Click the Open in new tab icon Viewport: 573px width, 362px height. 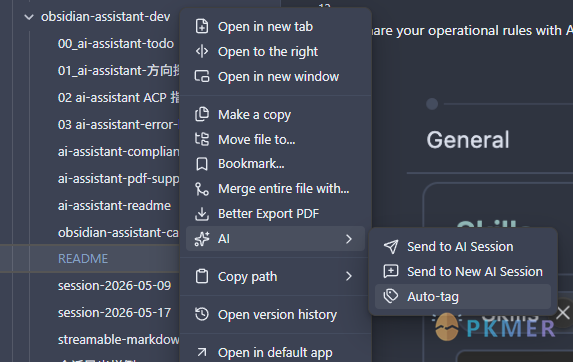pos(202,27)
